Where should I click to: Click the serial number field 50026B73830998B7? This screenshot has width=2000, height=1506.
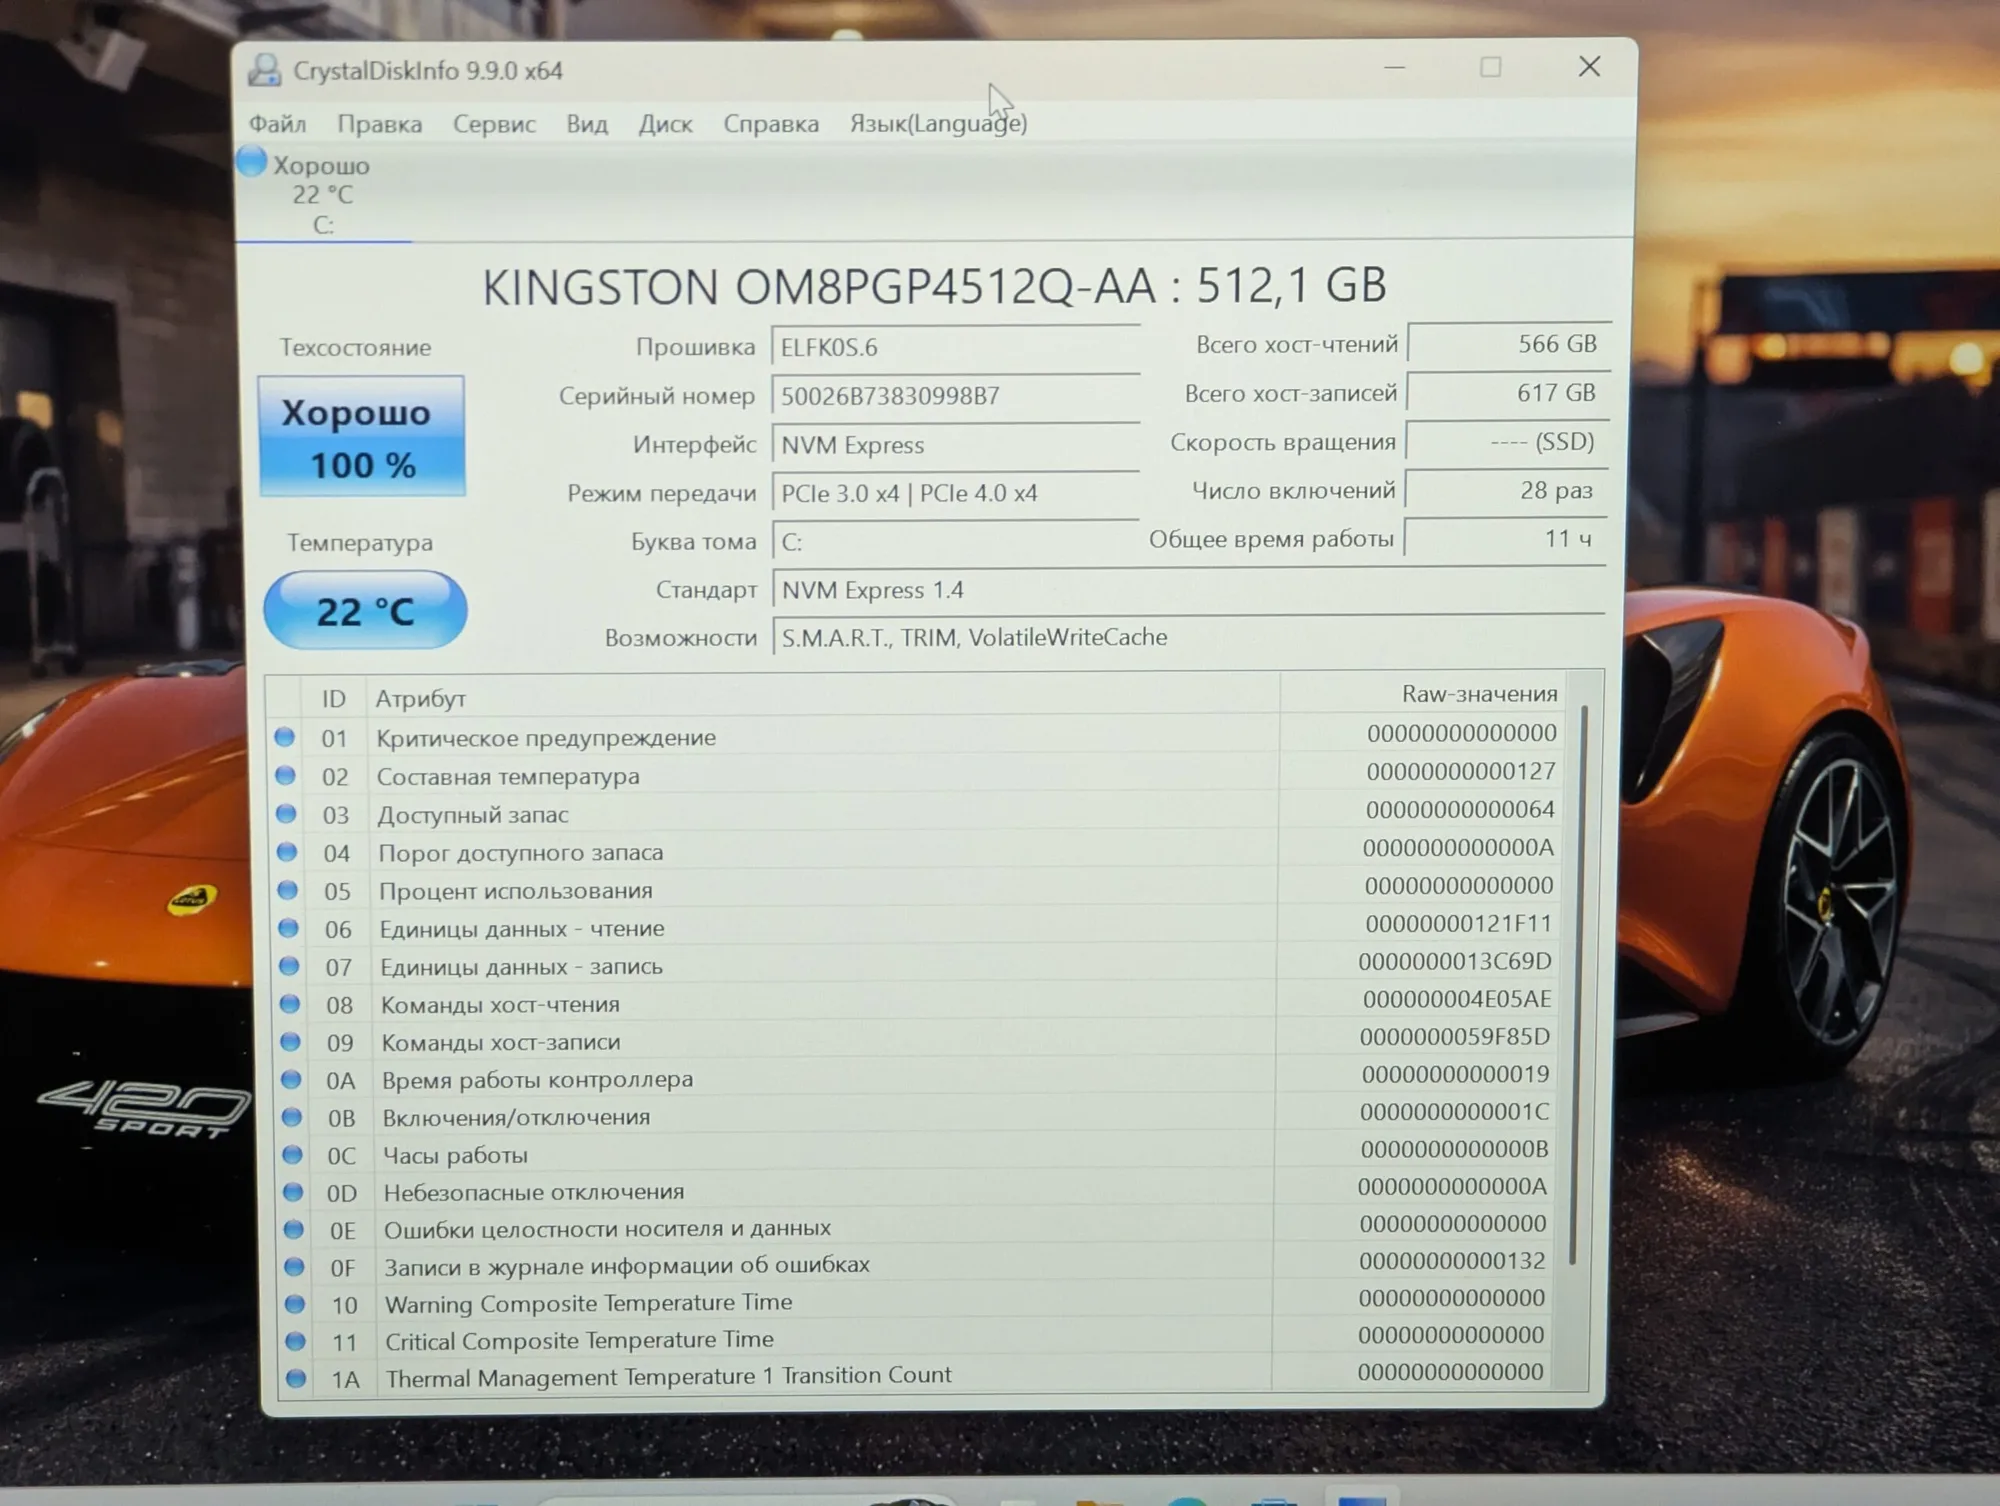(955, 395)
